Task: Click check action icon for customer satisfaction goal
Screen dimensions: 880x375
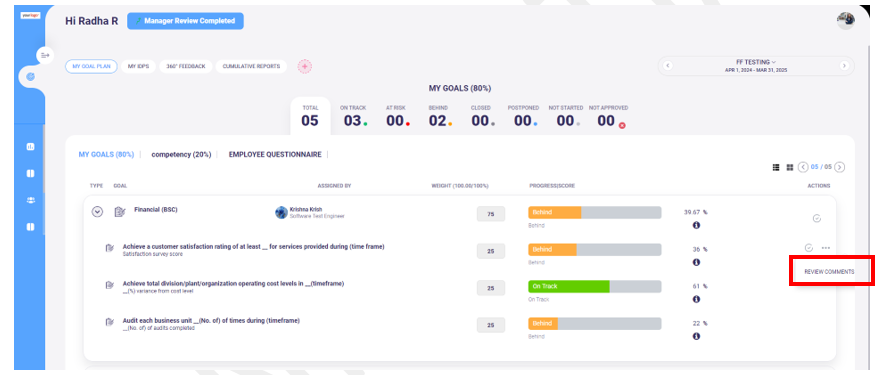Action: point(808,248)
